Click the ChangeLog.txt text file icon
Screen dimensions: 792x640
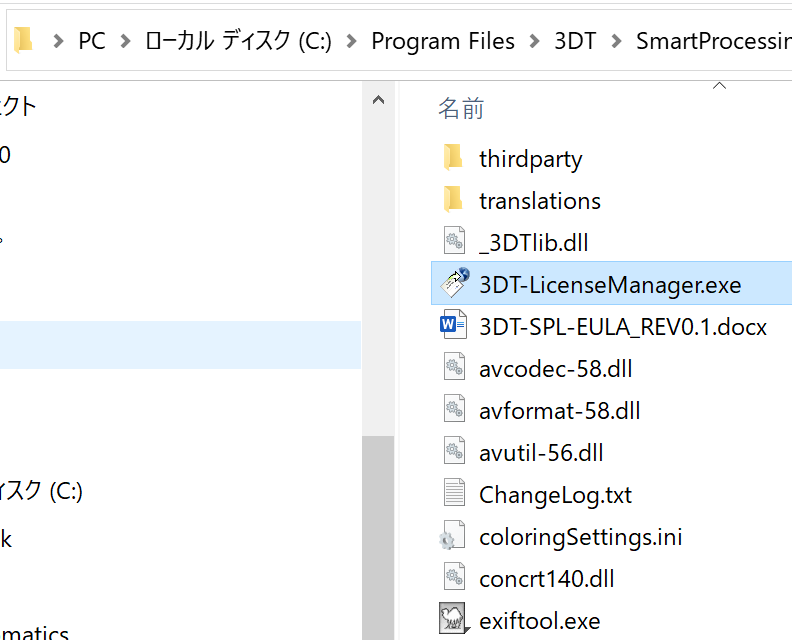454,492
